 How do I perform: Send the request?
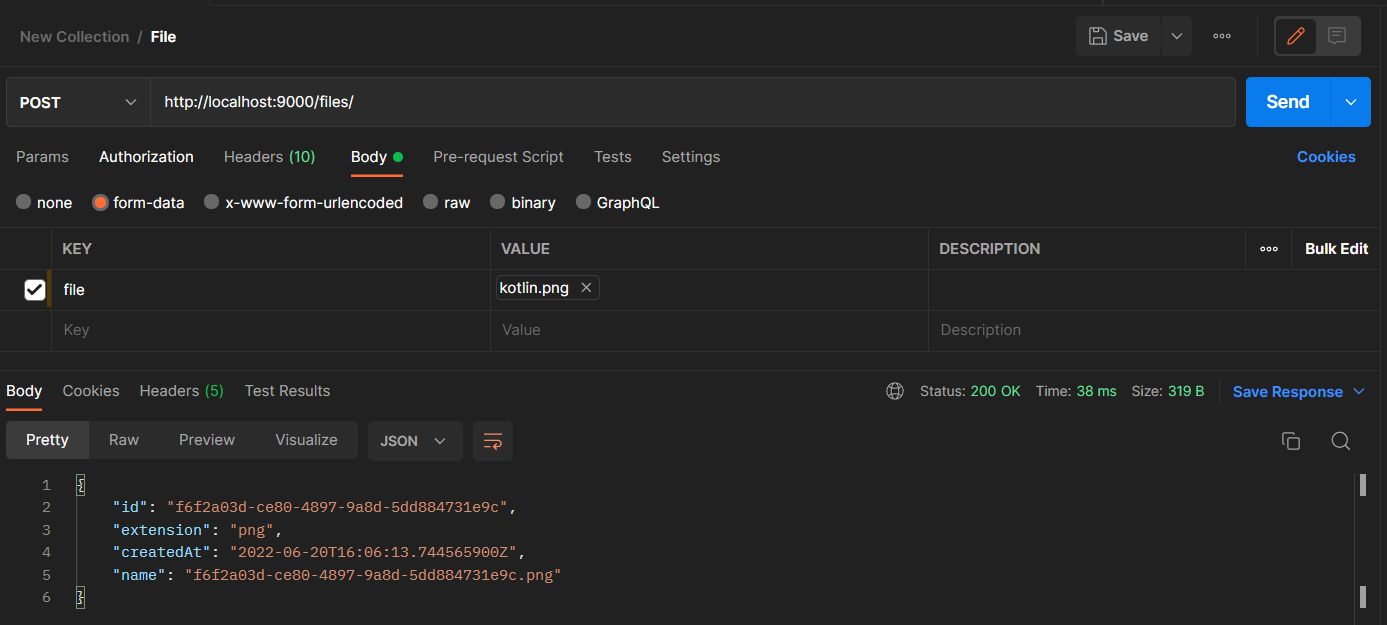tap(1287, 102)
